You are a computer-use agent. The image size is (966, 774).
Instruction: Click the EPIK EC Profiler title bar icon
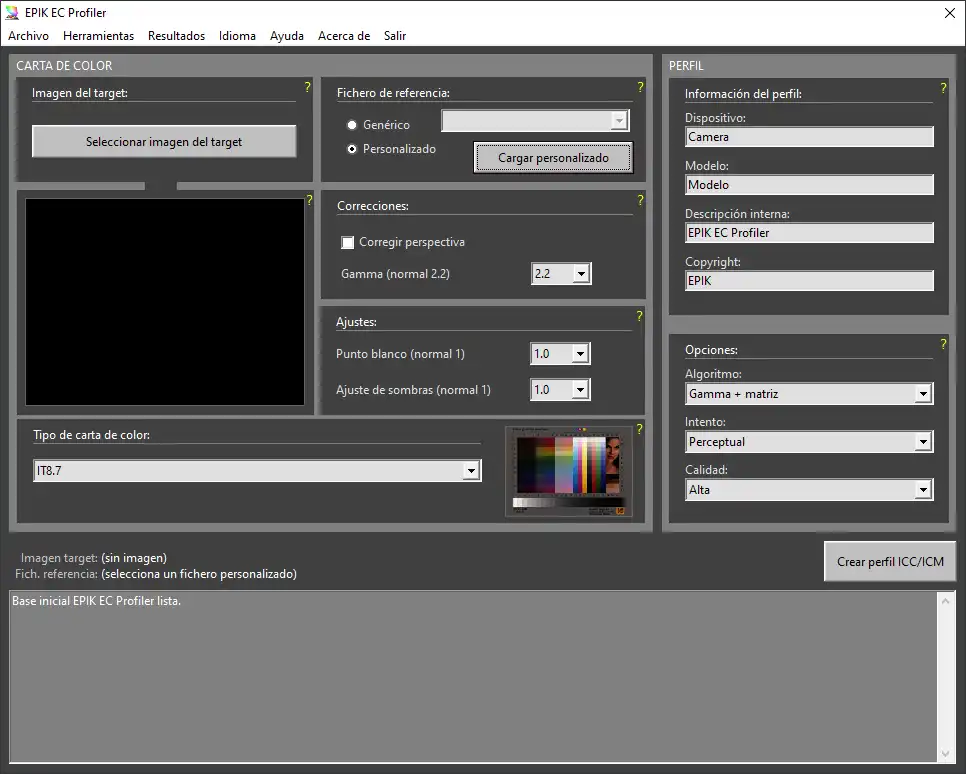click(x=12, y=12)
